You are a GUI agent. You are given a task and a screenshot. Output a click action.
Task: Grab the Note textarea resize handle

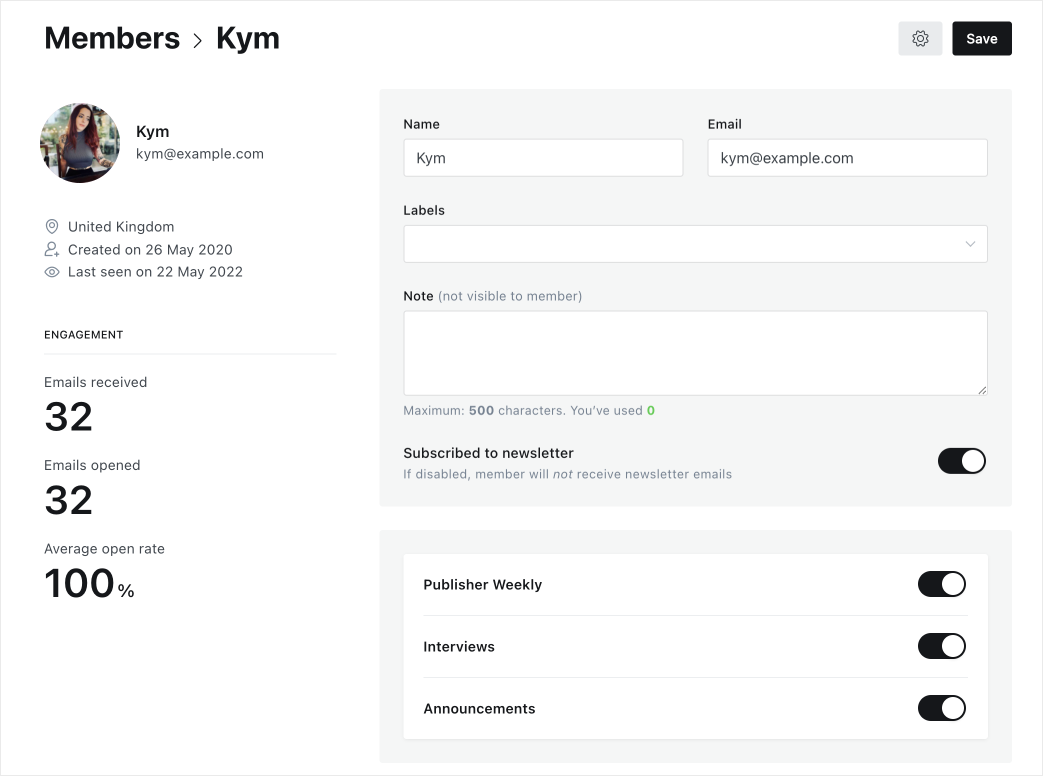click(982, 390)
